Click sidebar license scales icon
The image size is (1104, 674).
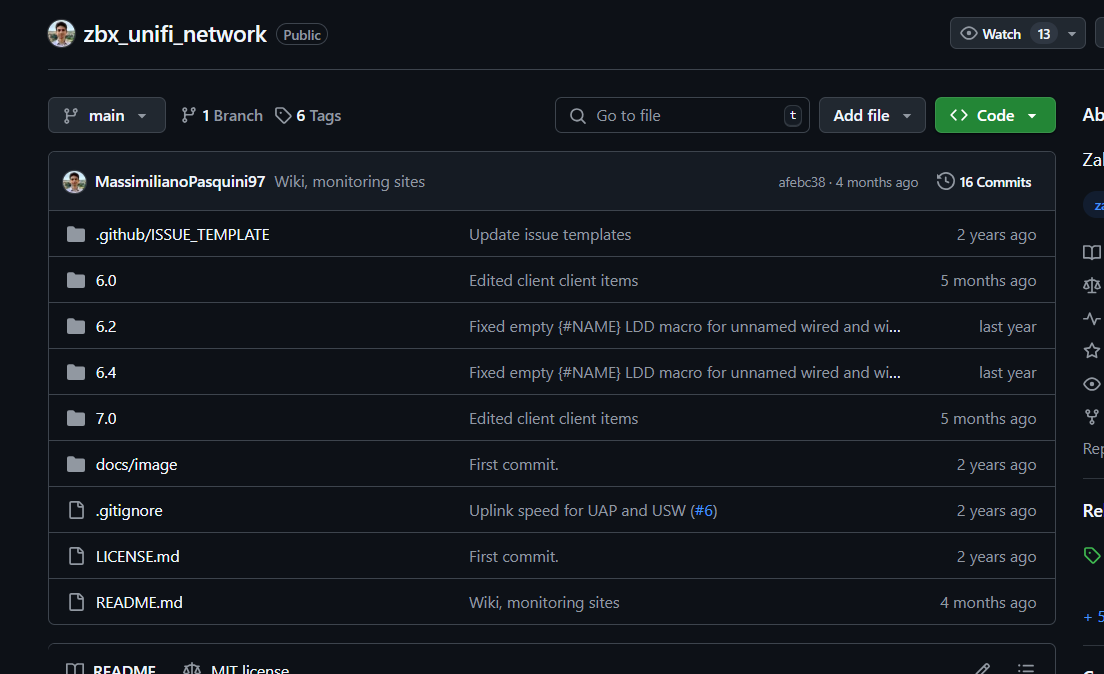(x=1091, y=285)
